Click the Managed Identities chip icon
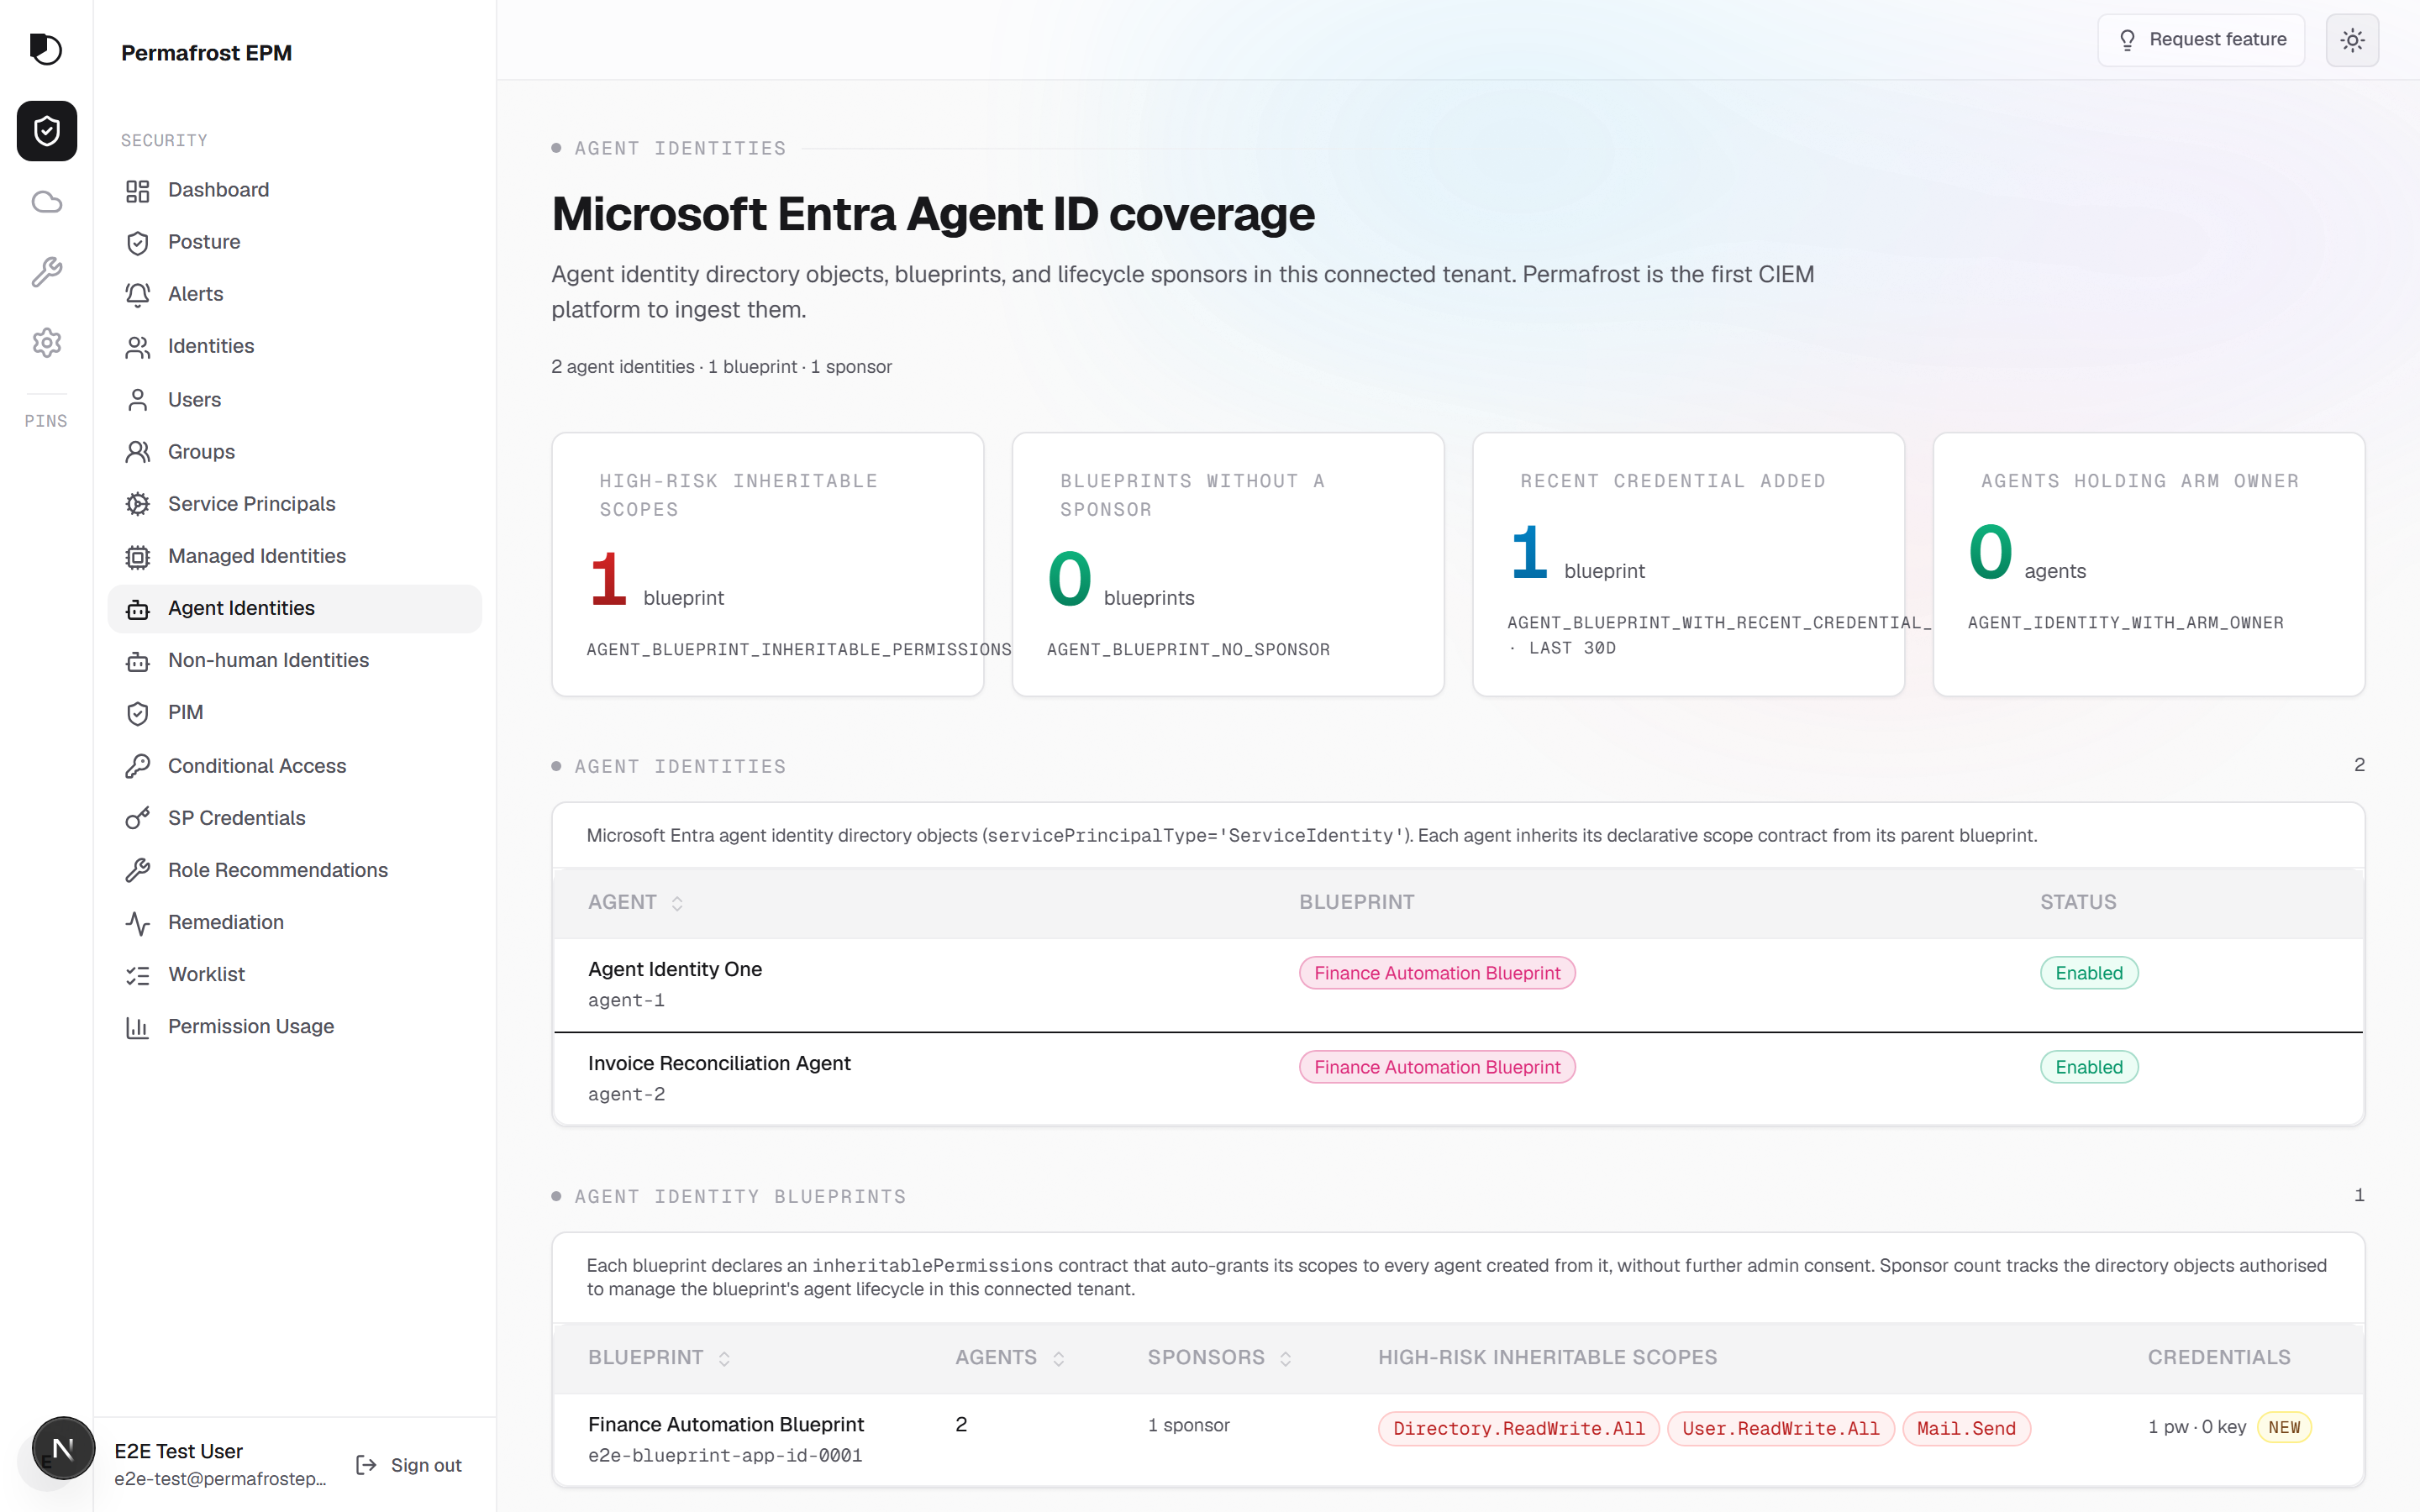The image size is (2420, 1512). [x=138, y=556]
